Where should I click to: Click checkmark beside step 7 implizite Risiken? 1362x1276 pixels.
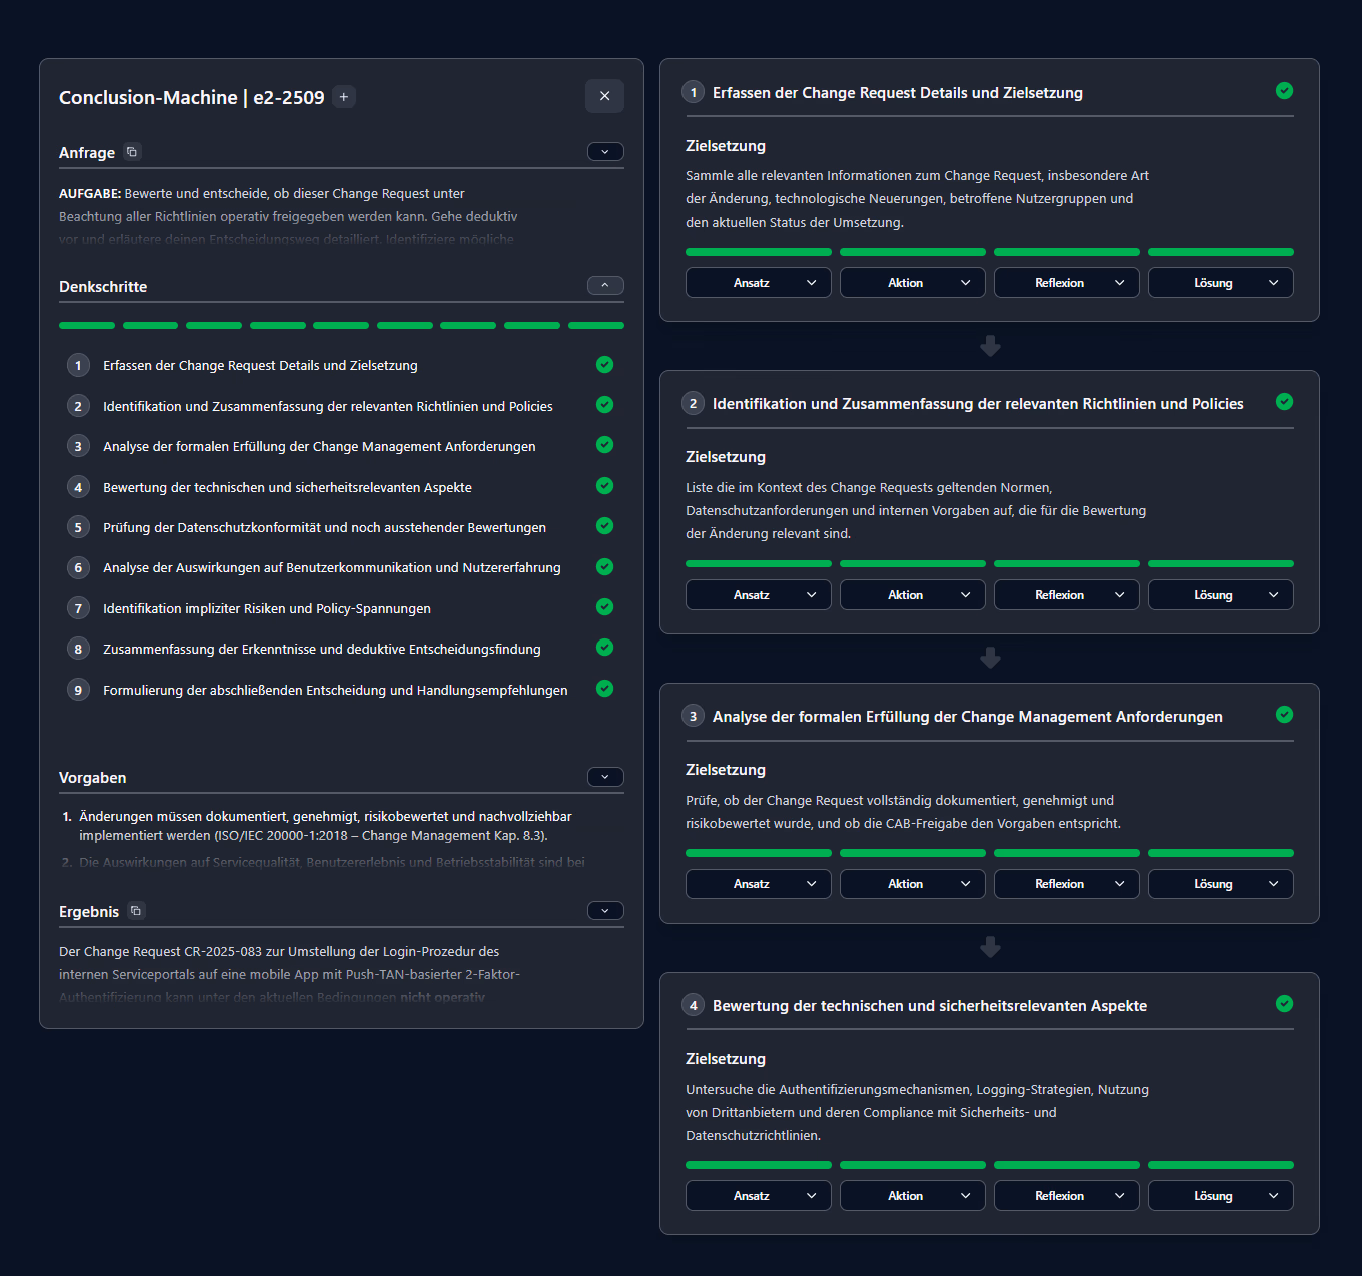[604, 607]
